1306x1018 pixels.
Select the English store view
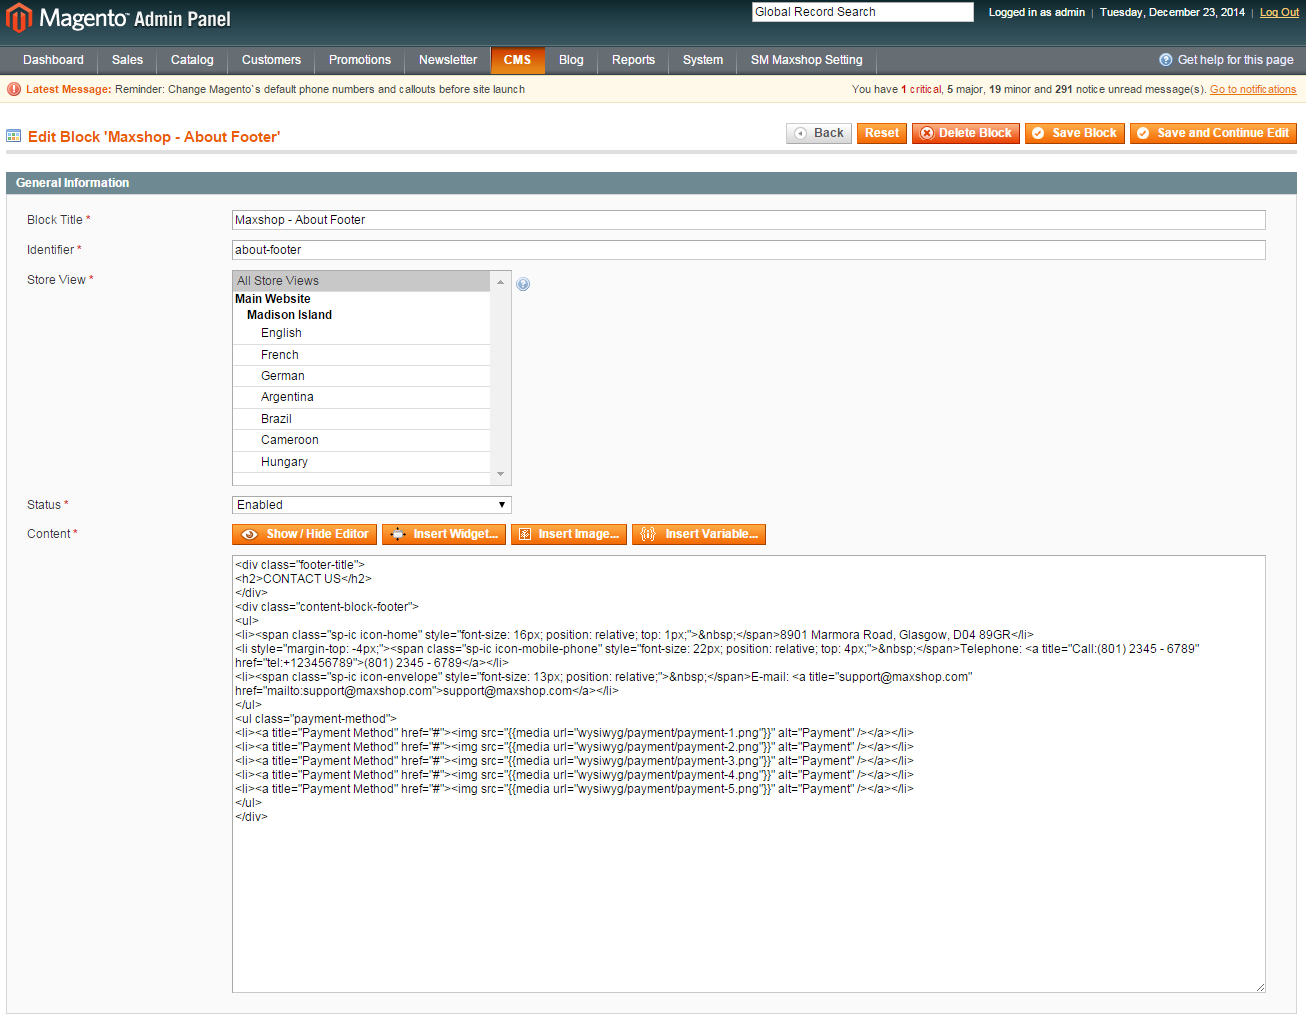tap(362, 333)
